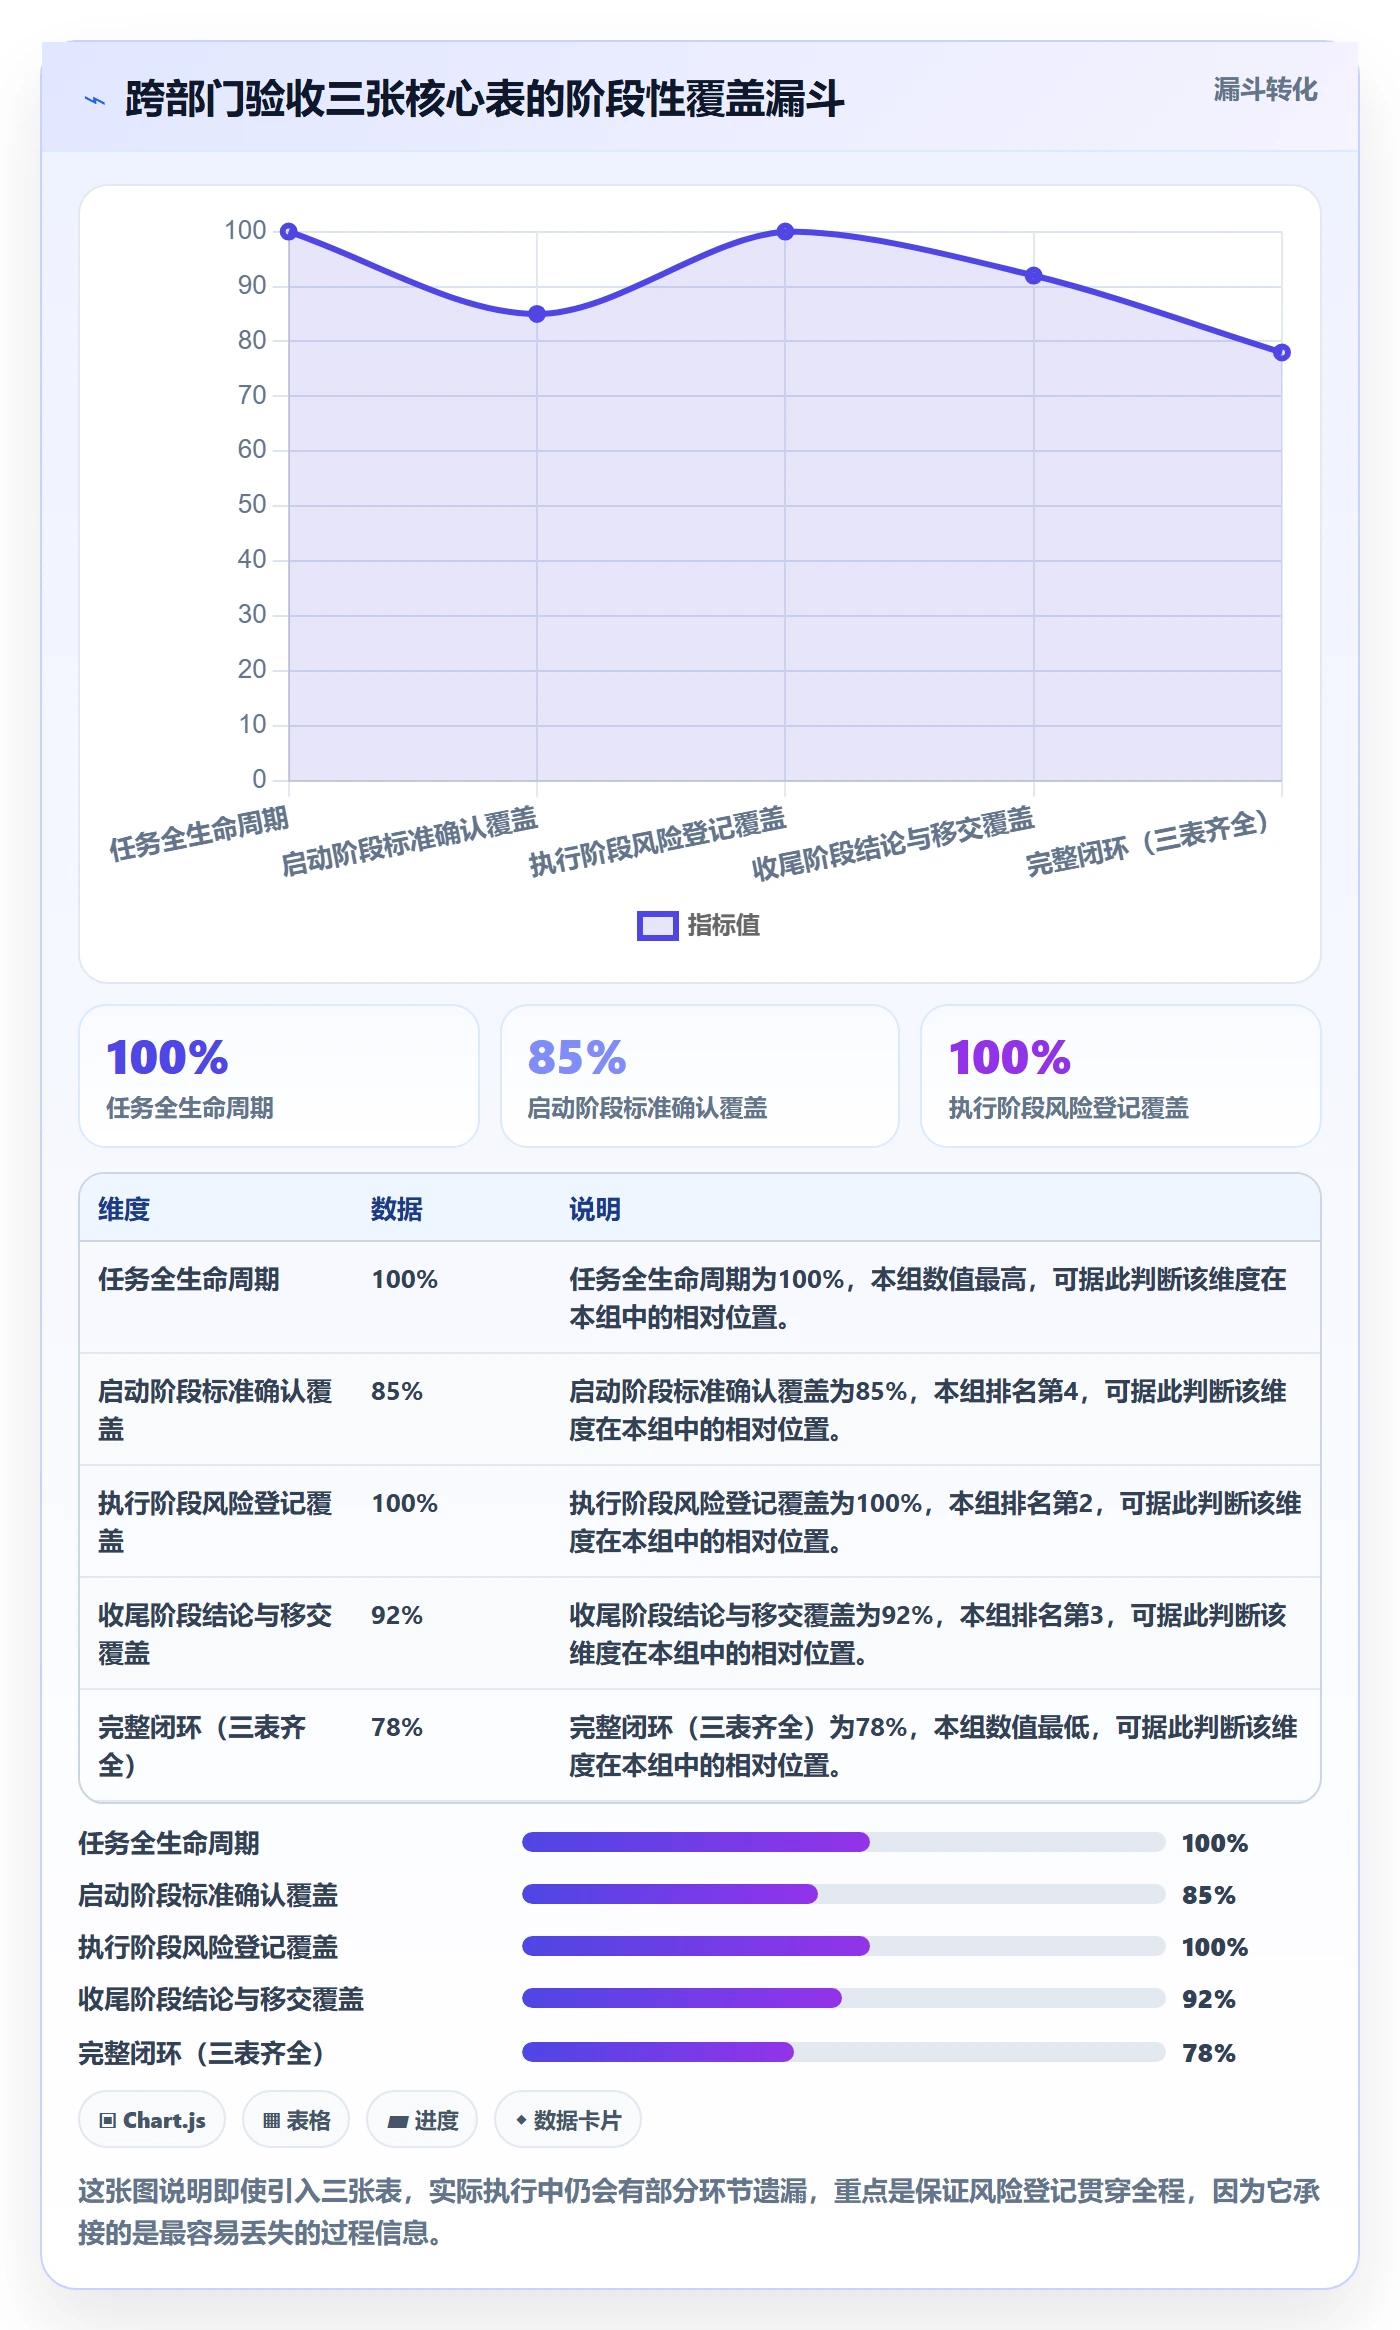Click the 维度 column header
This screenshot has height=2330, width=1400.
(124, 1209)
